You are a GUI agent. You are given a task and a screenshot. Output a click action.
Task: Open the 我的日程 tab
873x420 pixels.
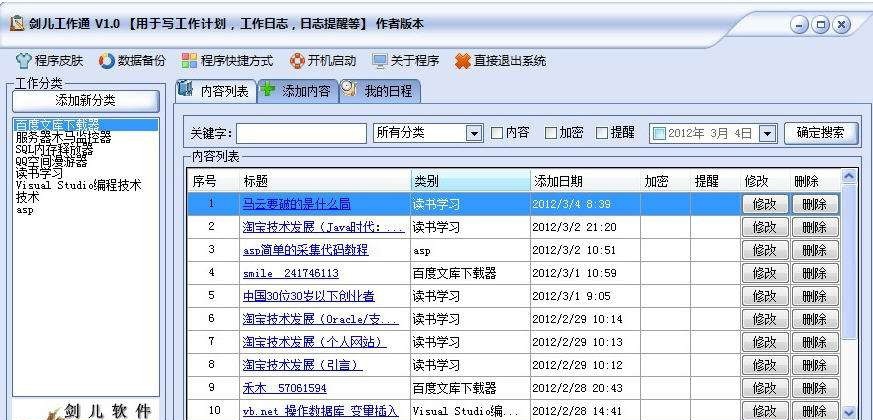[380, 91]
